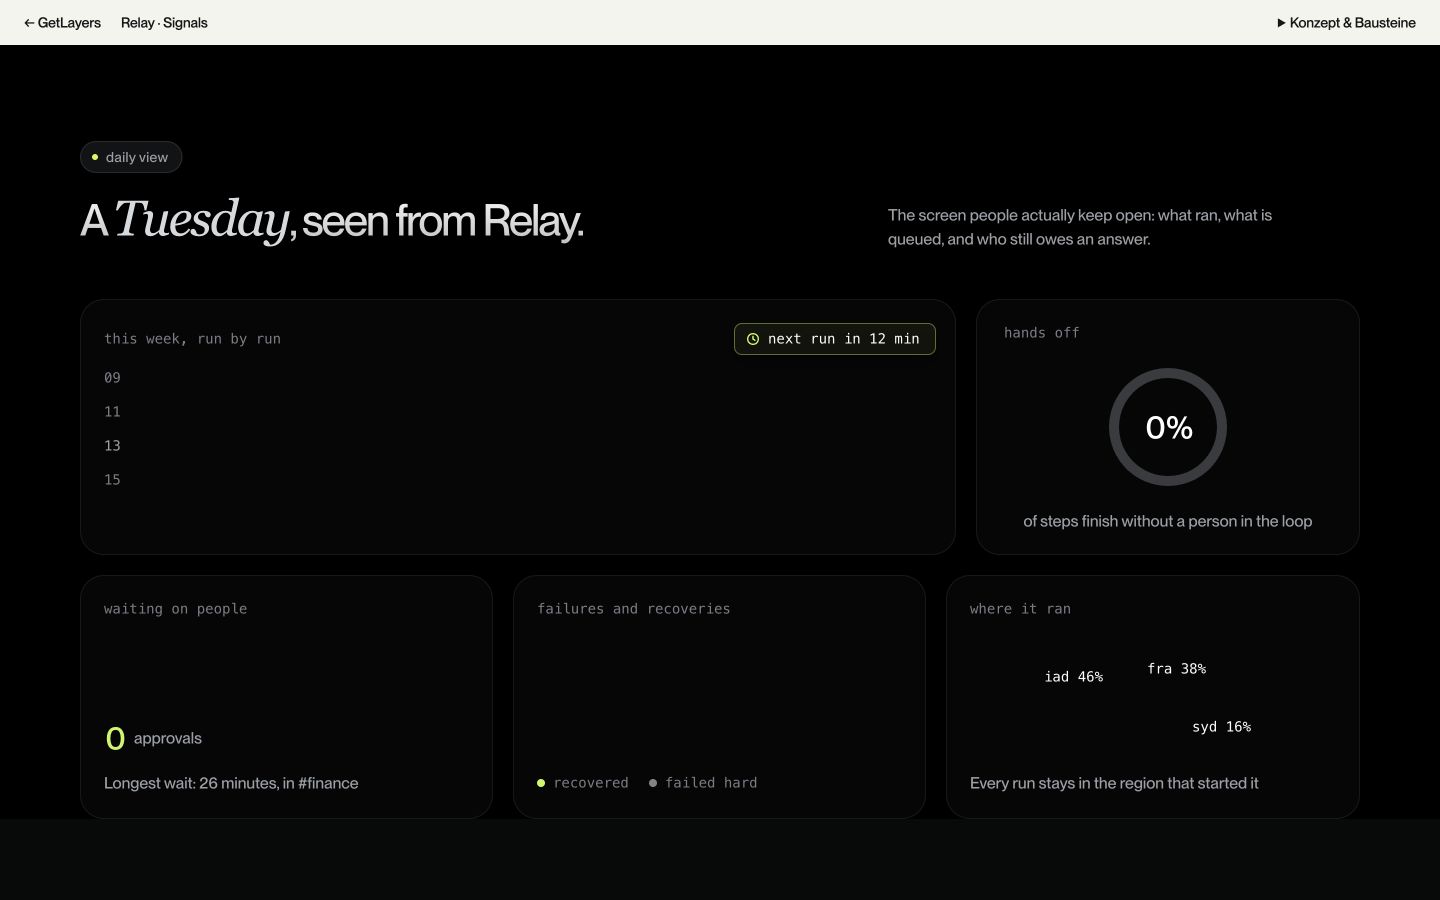Viewport: 1440px width, 900px height.
Task: Select the fra 38% region label
Action: click(1177, 669)
